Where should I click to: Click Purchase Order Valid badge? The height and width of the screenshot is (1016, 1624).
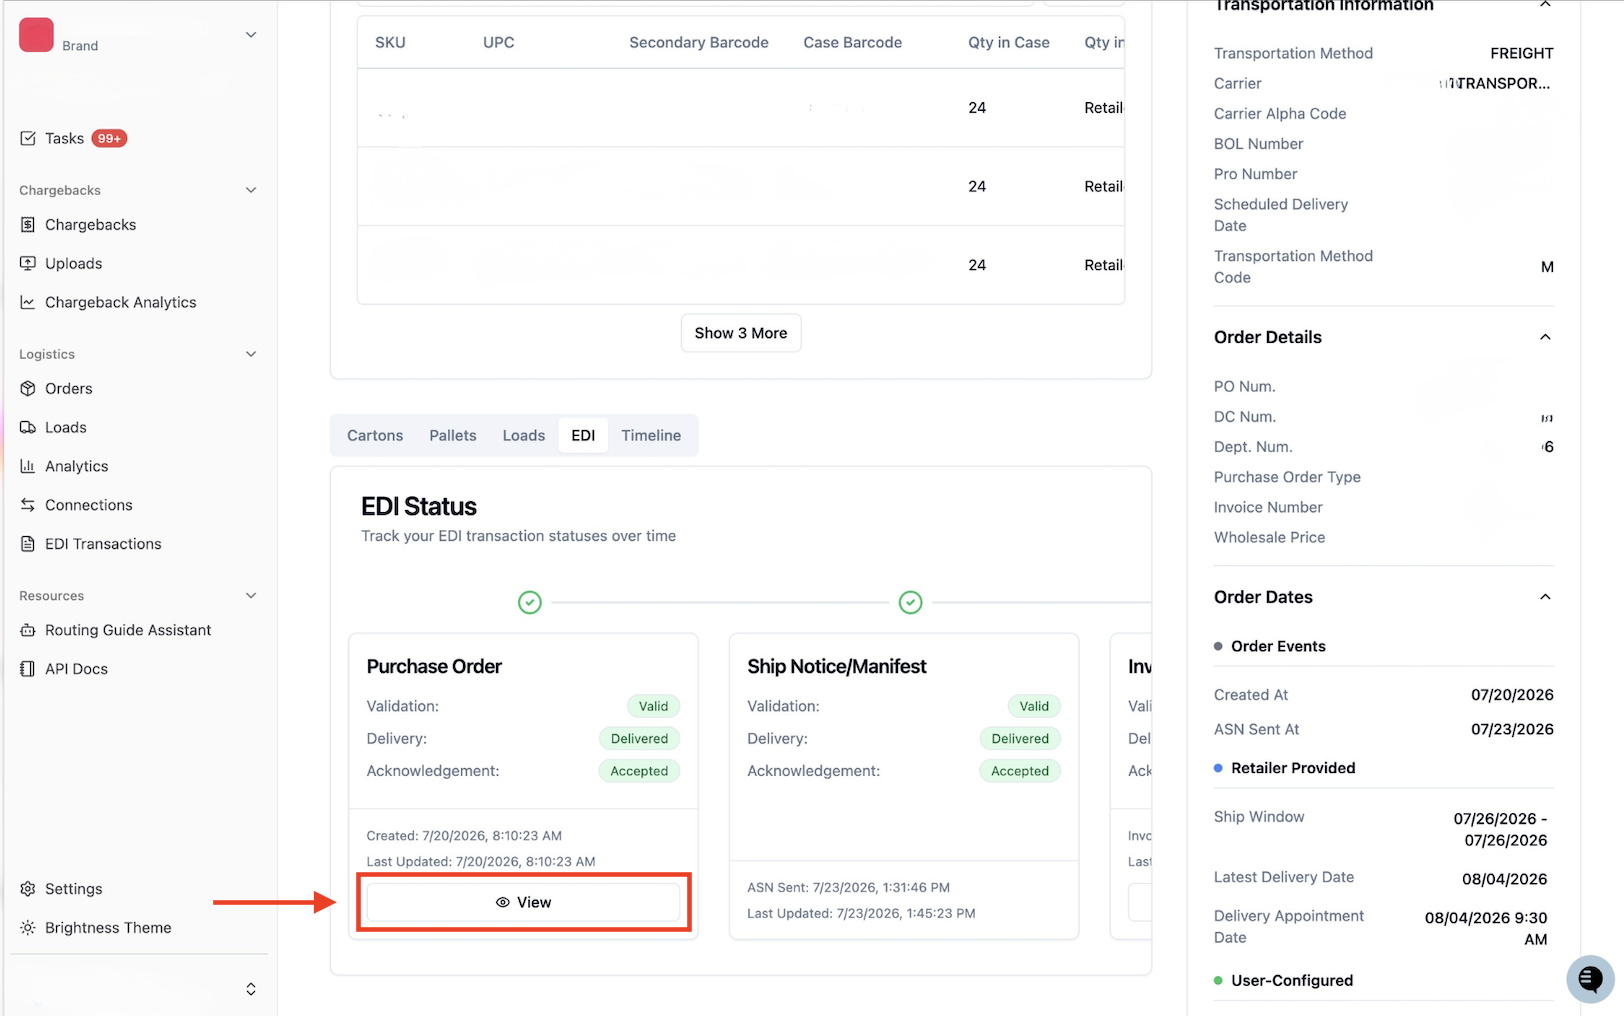click(653, 706)
